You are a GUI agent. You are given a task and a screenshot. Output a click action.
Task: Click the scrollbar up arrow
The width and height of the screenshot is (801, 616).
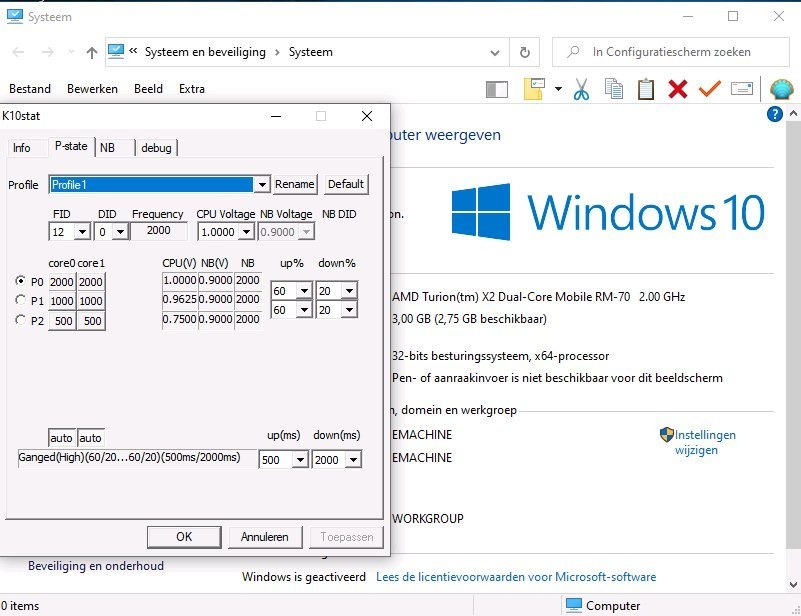click(793, 113)
